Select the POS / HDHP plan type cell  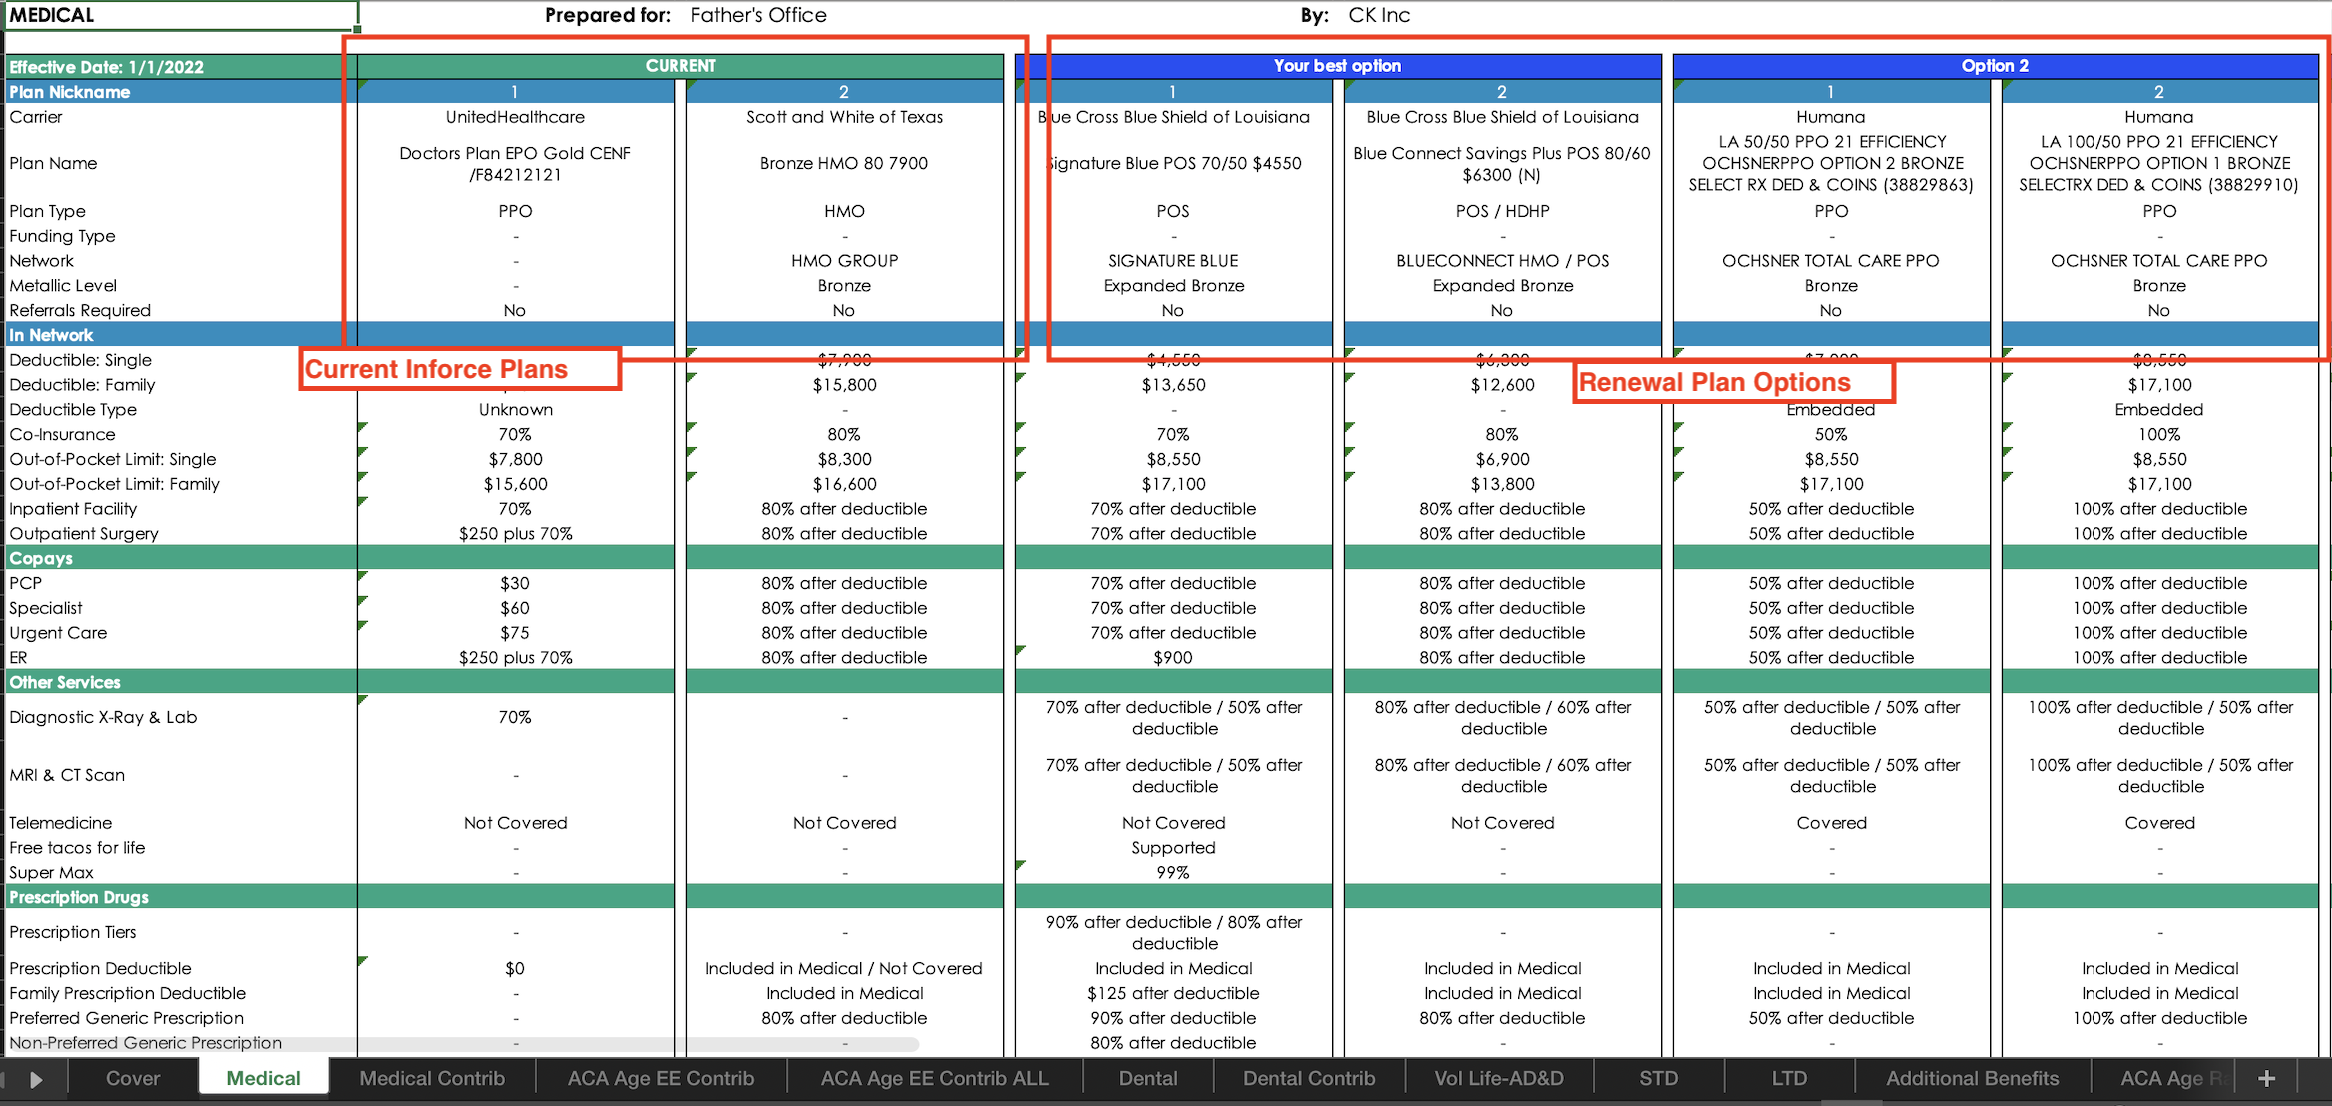(1502, 211)
